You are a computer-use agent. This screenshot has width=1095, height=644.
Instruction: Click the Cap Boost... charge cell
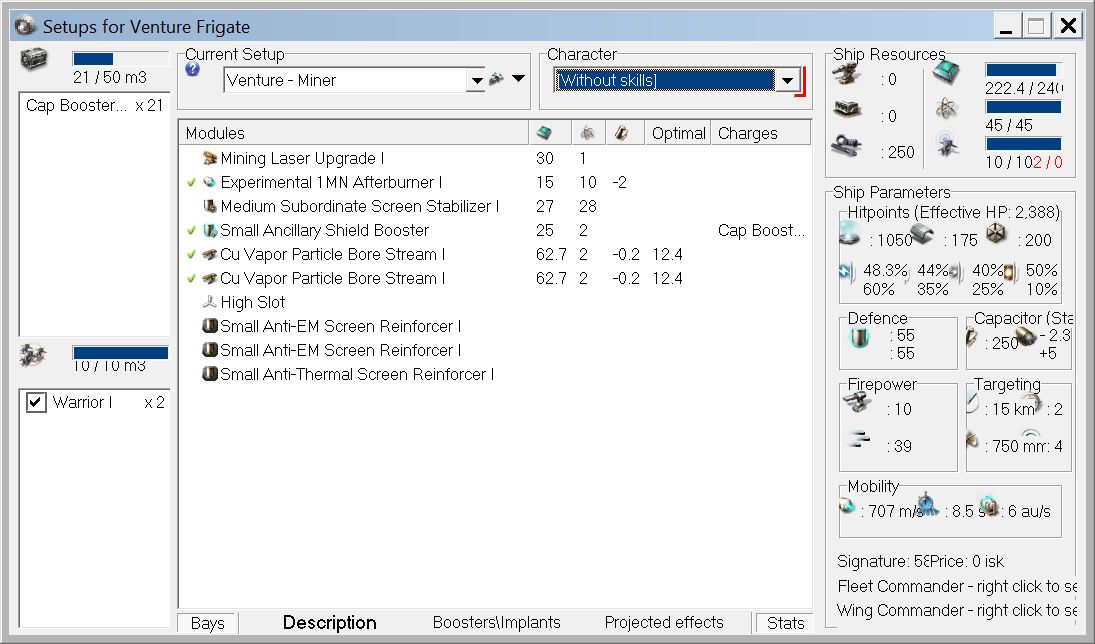click(x=761, y=230)
